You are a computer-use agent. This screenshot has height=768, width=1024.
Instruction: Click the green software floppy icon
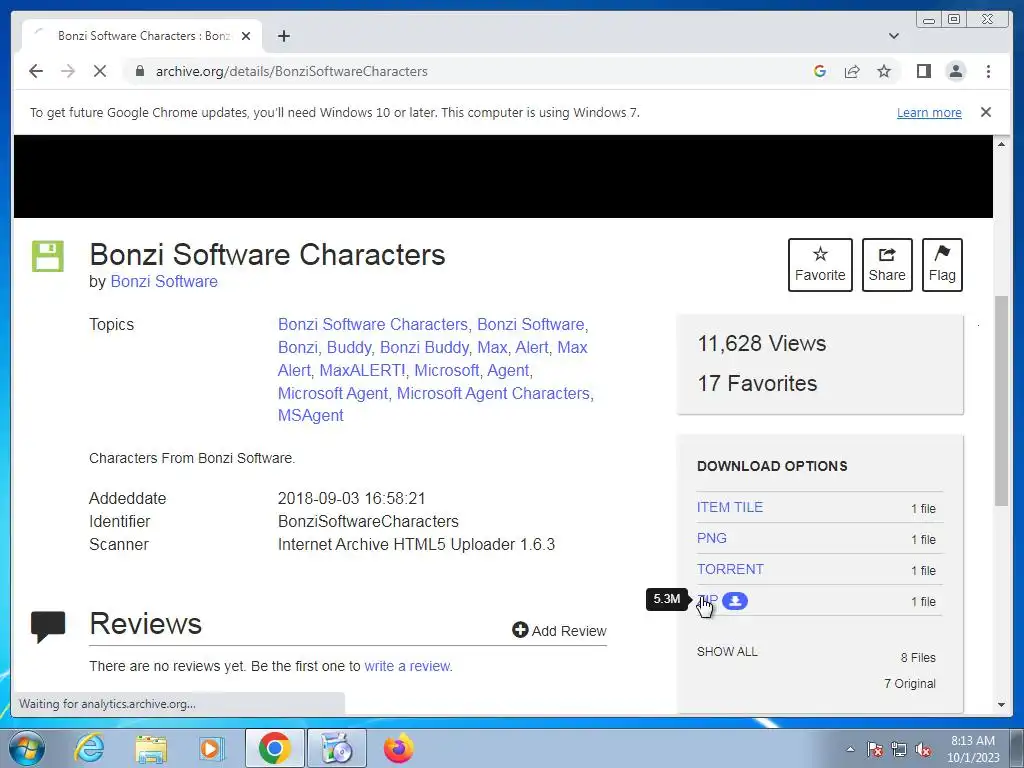(48, 256)
